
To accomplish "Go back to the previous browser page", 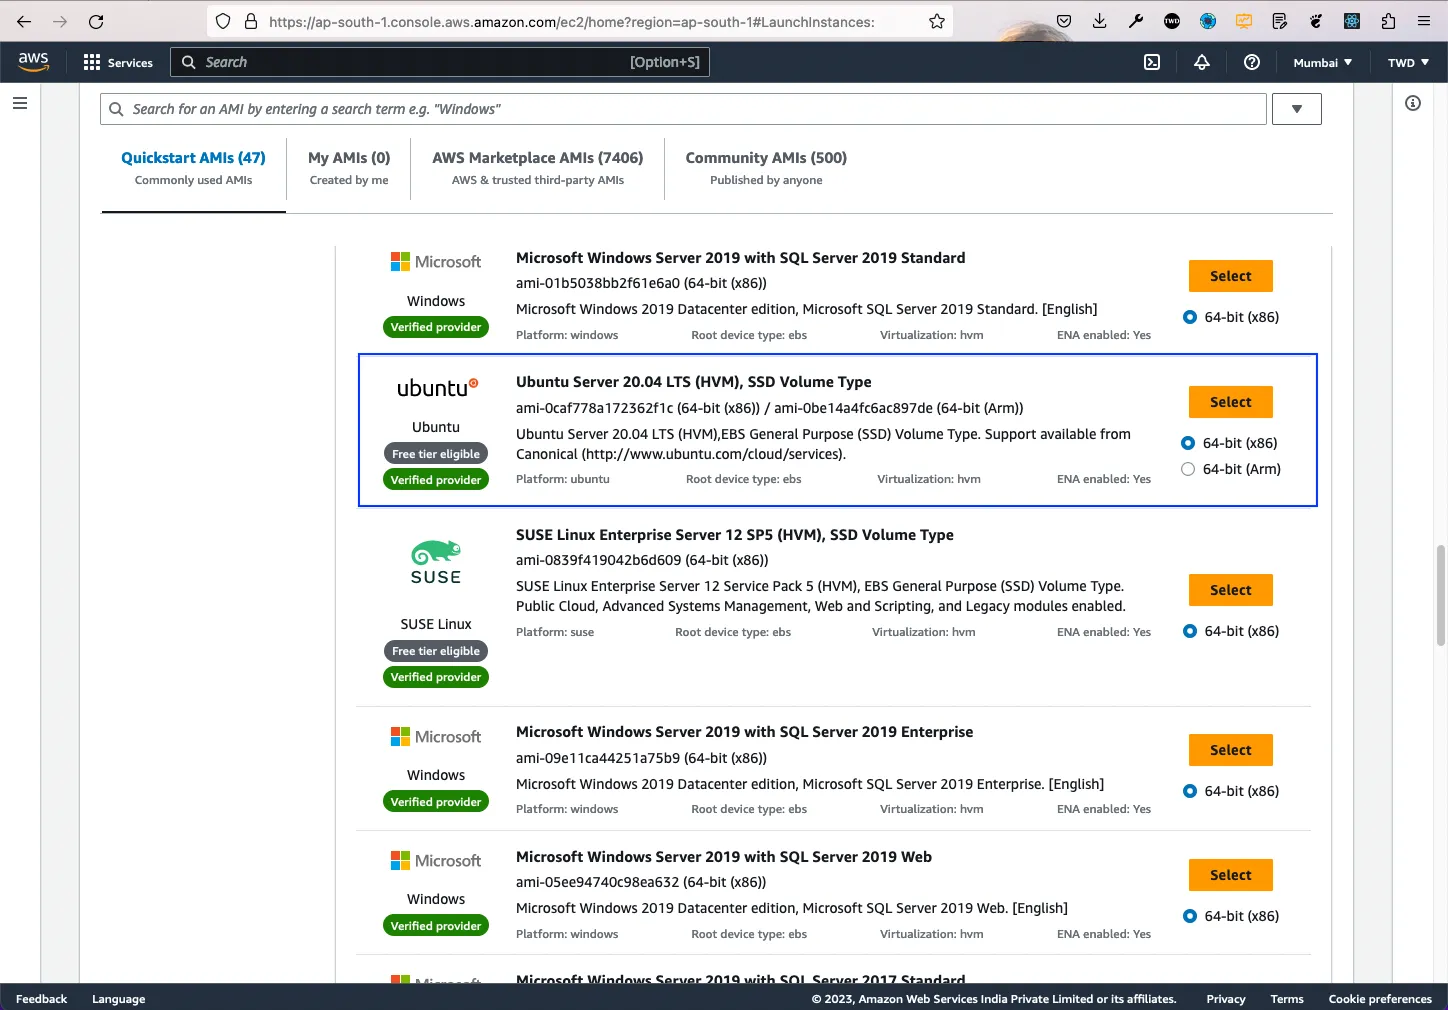I will point(24,21).
